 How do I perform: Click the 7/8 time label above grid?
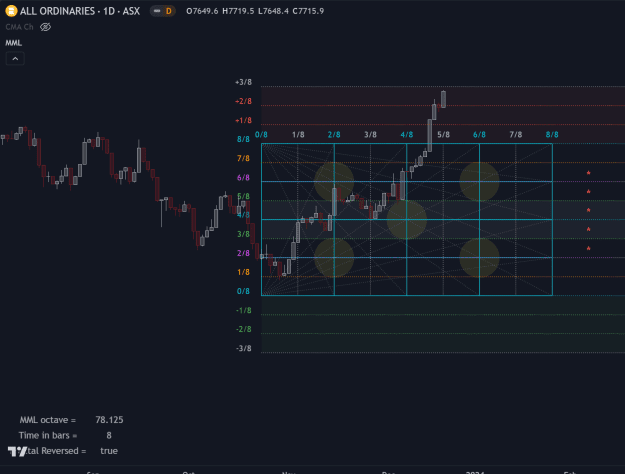(516, 135)
